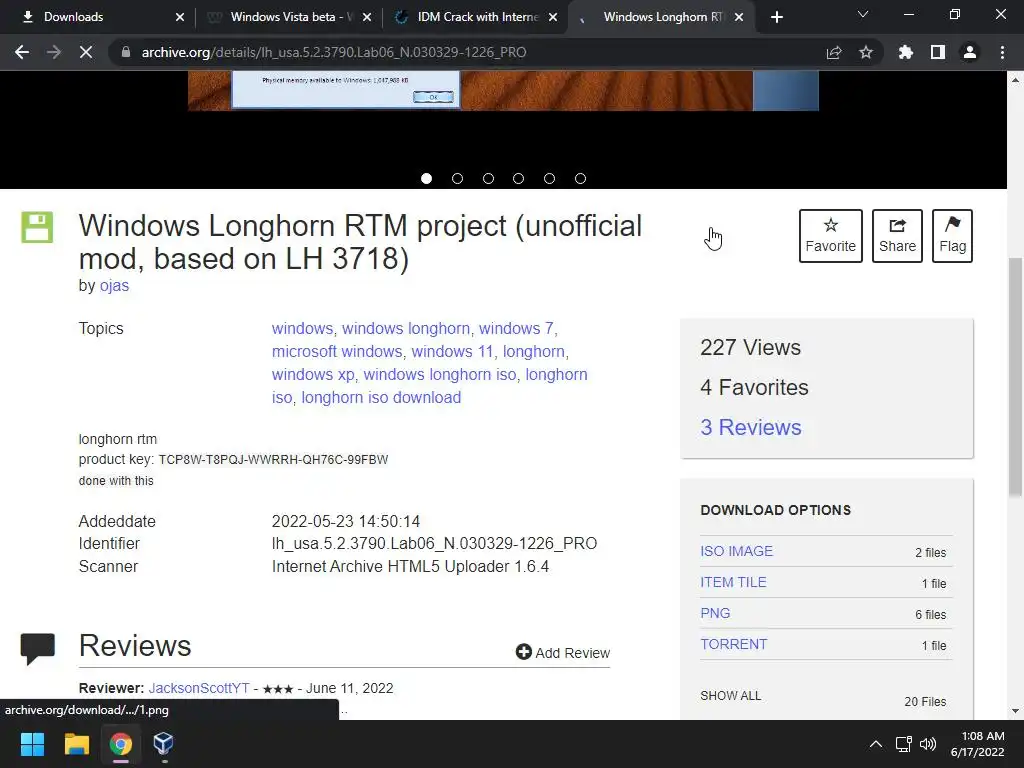Open the 'windows longhorn' topic link
The height and width of the screenshot is (768, 1024).
[x=406, y=328]
